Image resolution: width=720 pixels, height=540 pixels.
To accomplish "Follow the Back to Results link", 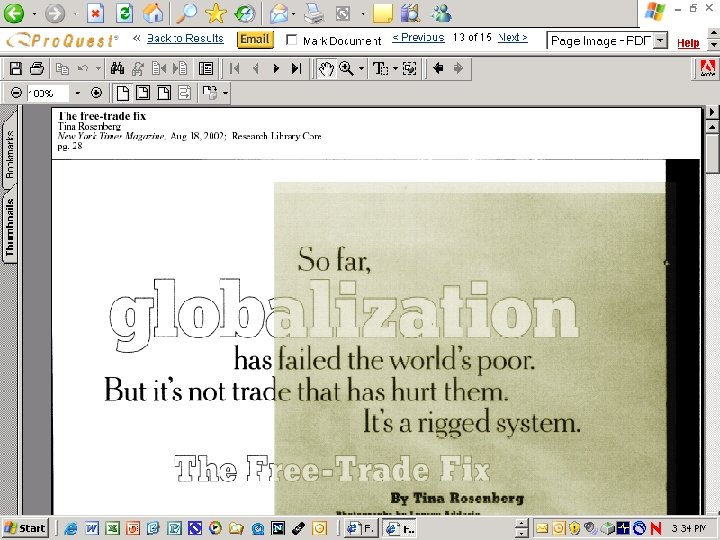I will click(185, 39).
